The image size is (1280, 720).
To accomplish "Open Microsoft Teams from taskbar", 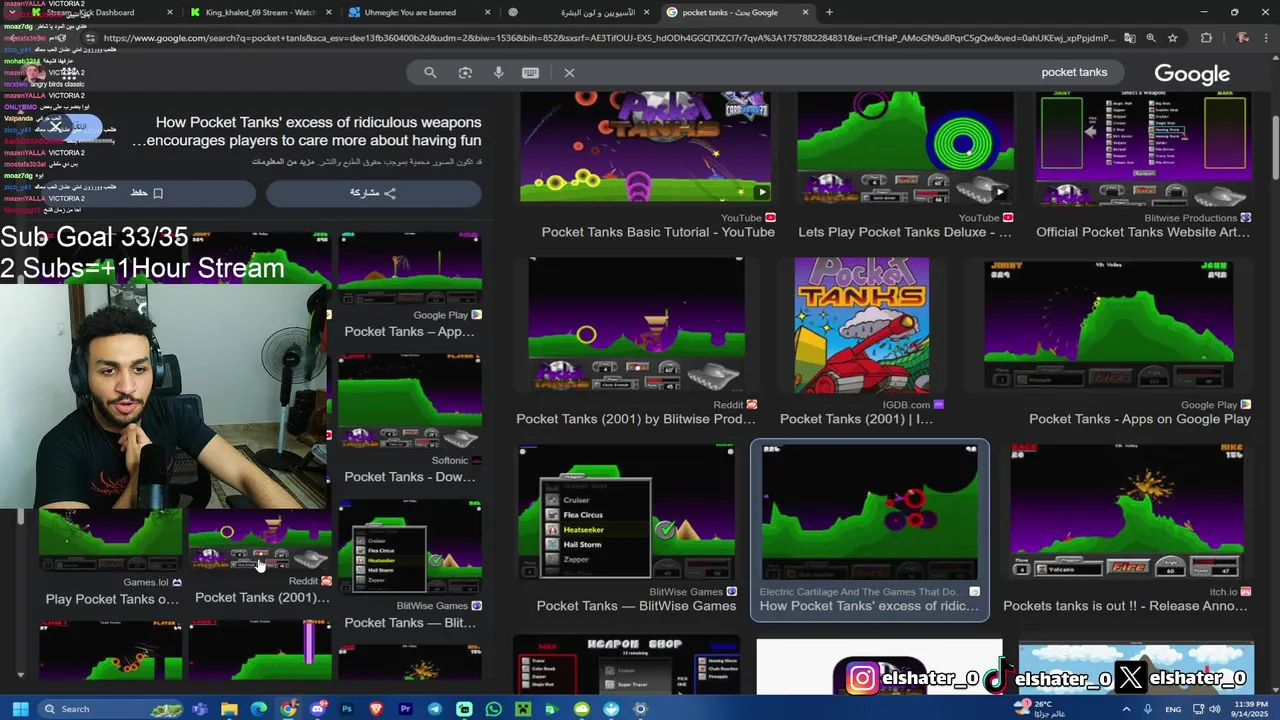I will pyautogui.click(x=200, y=709).
